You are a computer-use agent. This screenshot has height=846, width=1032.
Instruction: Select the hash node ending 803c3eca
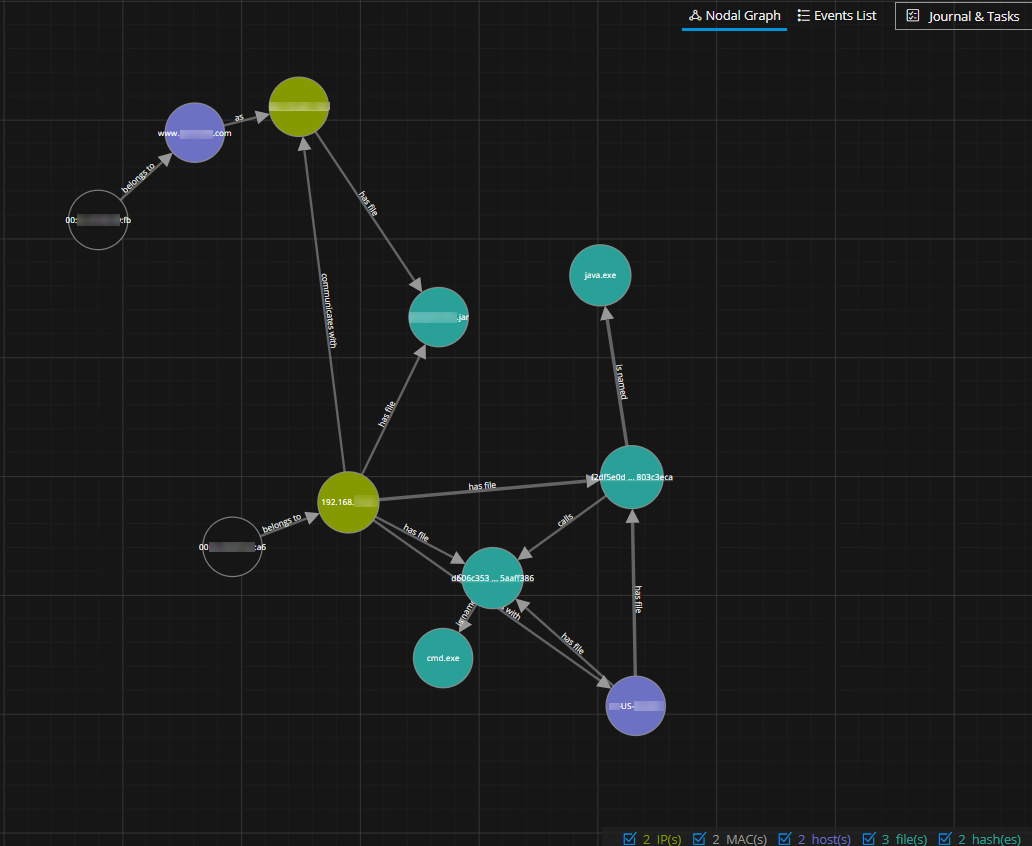coord(632,477)
